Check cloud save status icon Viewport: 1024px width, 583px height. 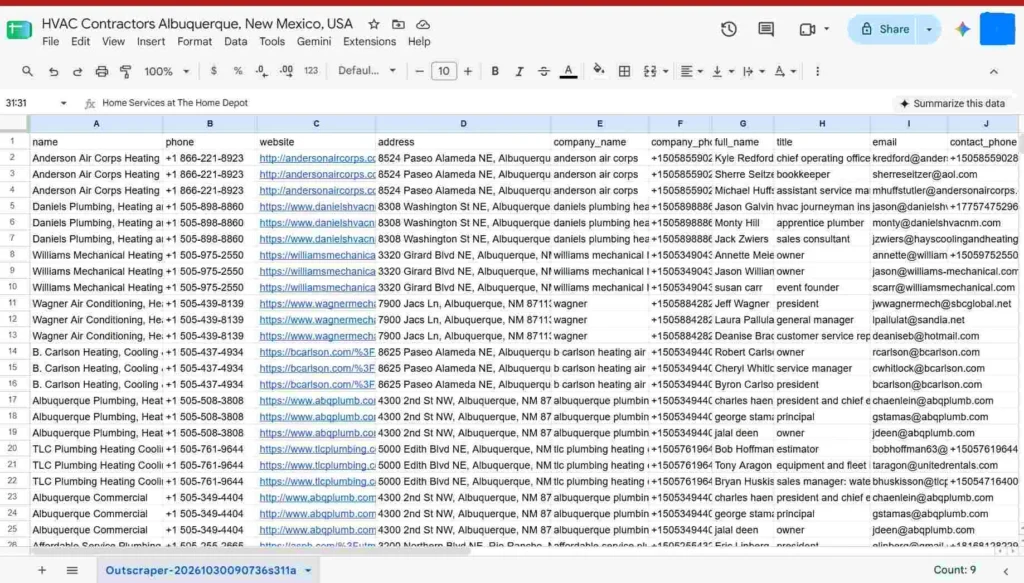(423, 24)
